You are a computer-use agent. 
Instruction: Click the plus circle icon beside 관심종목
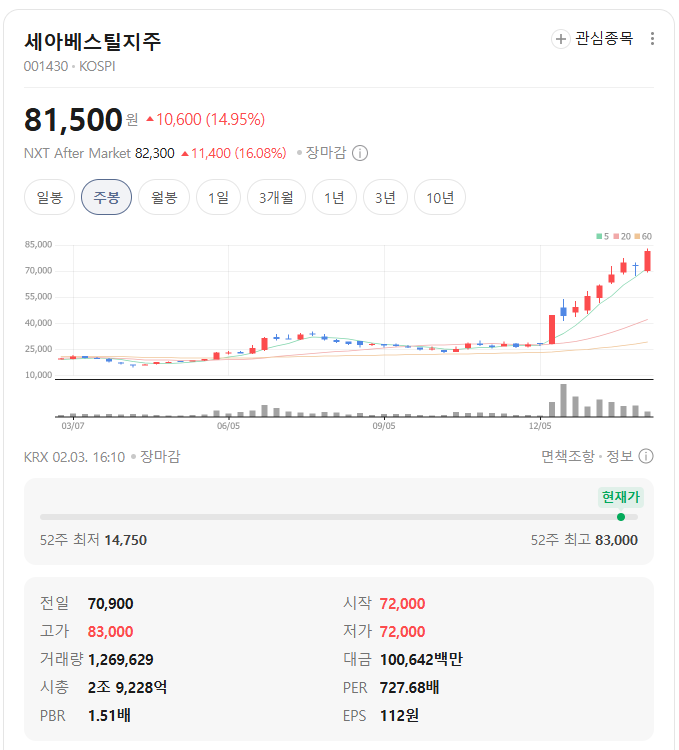[x=560, y=39]
